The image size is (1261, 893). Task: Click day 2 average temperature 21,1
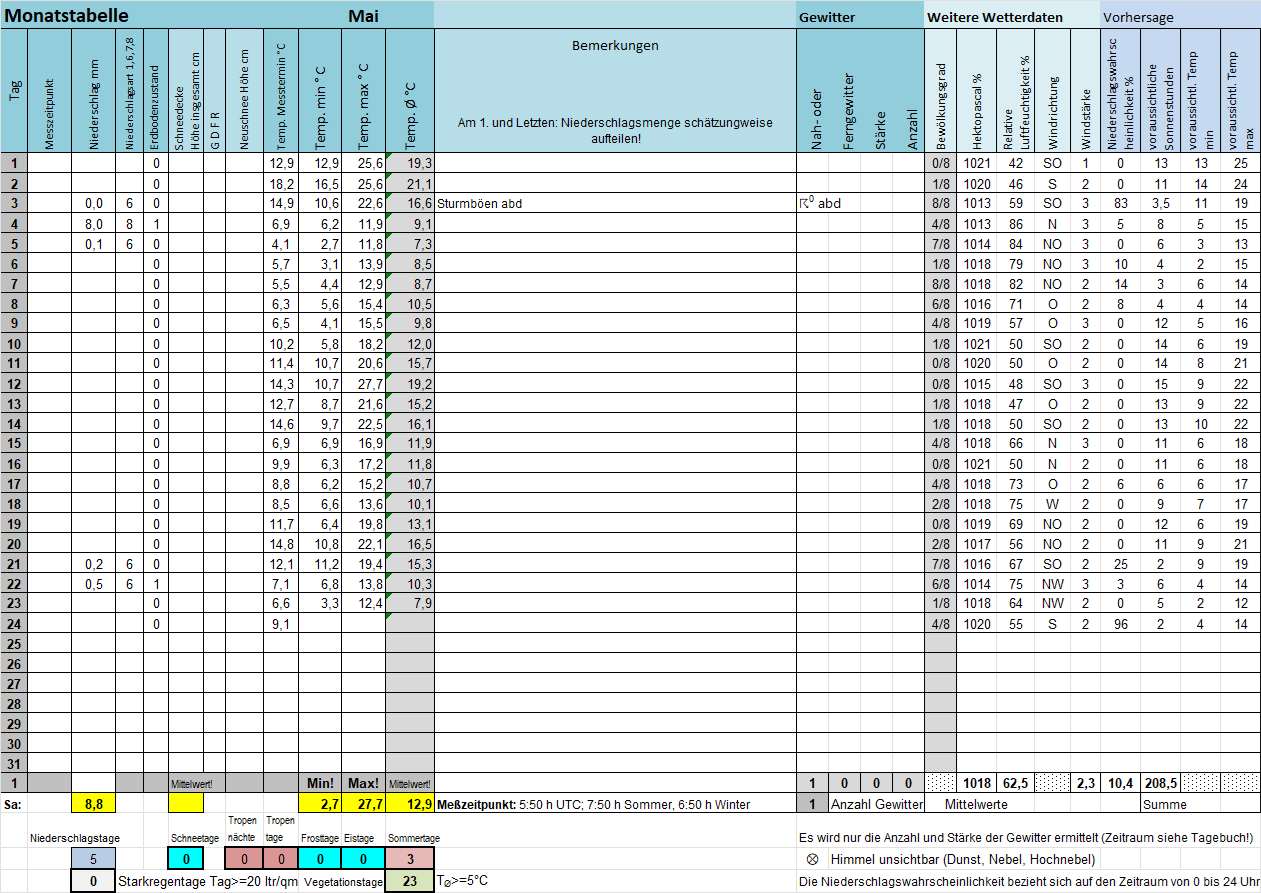pos(410,183)
